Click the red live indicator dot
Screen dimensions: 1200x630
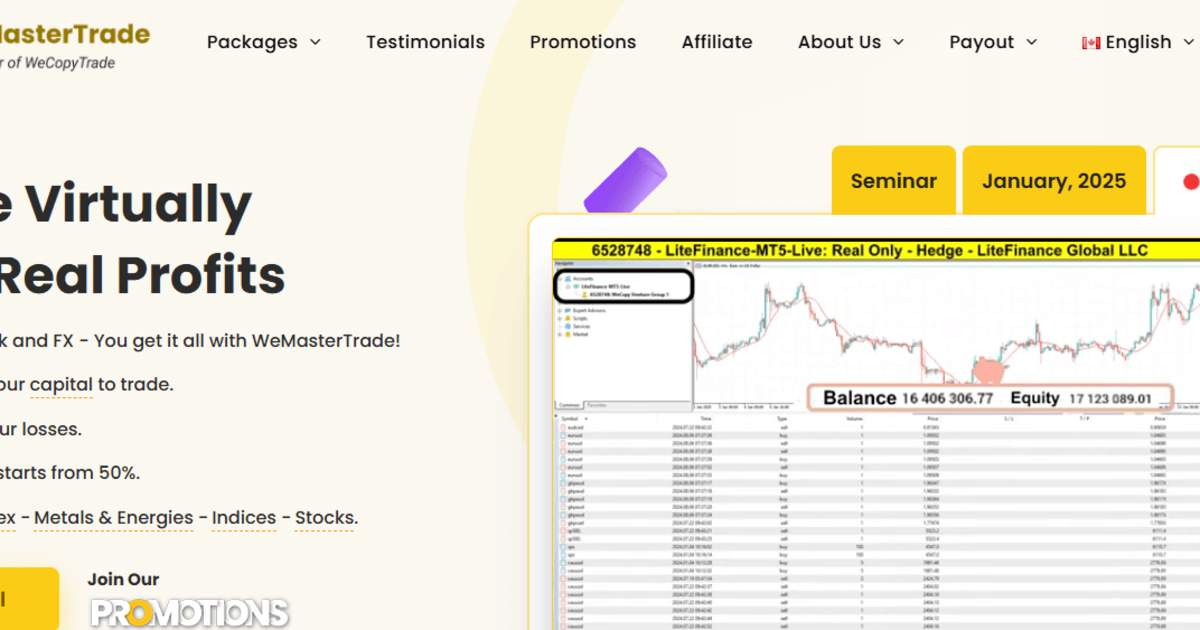coord(1190,182)
